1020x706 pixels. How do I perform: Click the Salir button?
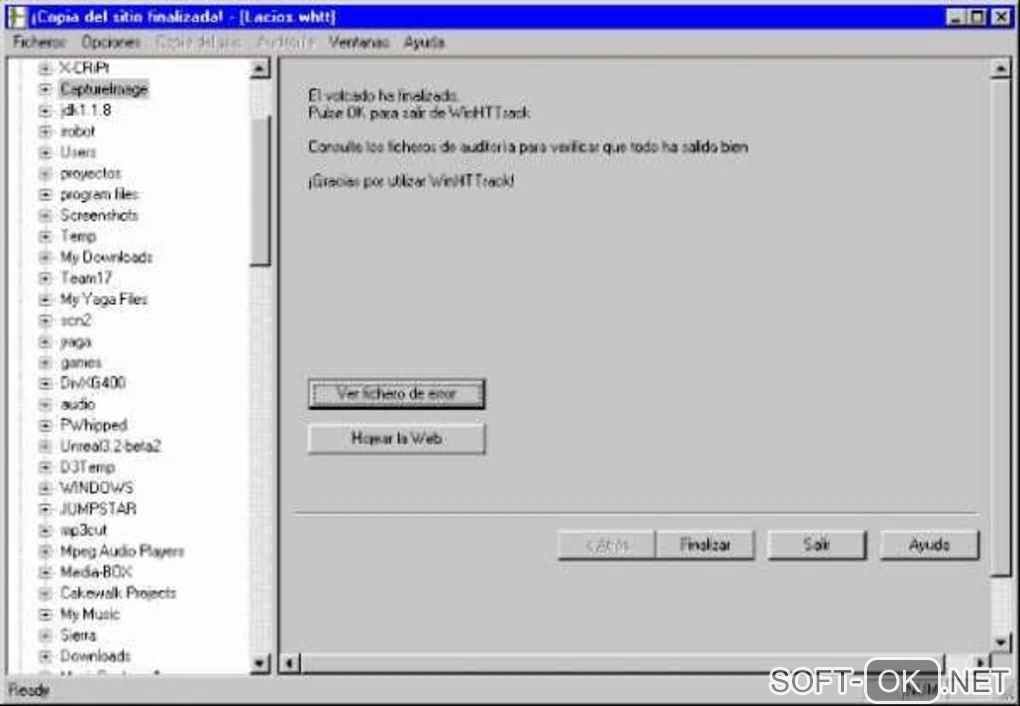[816, 545]
